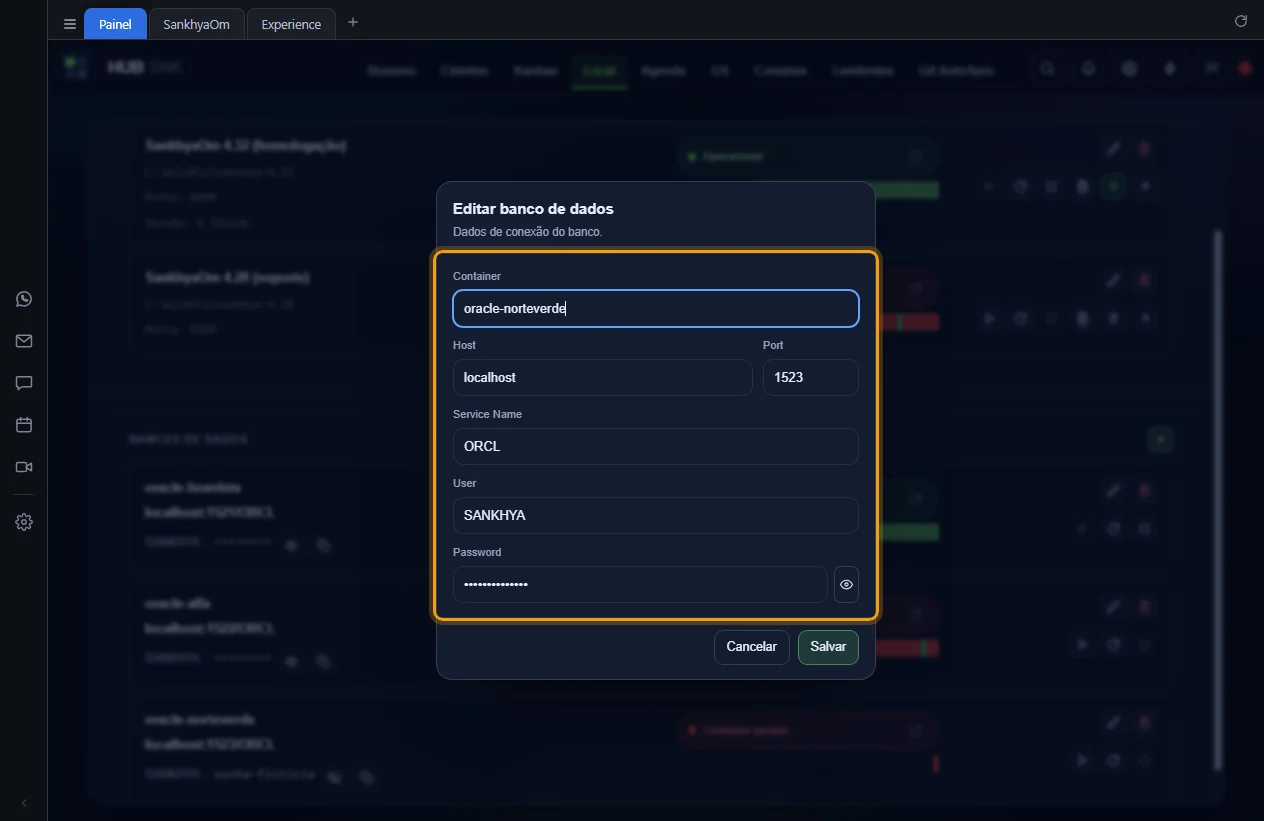Click the page's vertical scrollbar

(1217, 500)
